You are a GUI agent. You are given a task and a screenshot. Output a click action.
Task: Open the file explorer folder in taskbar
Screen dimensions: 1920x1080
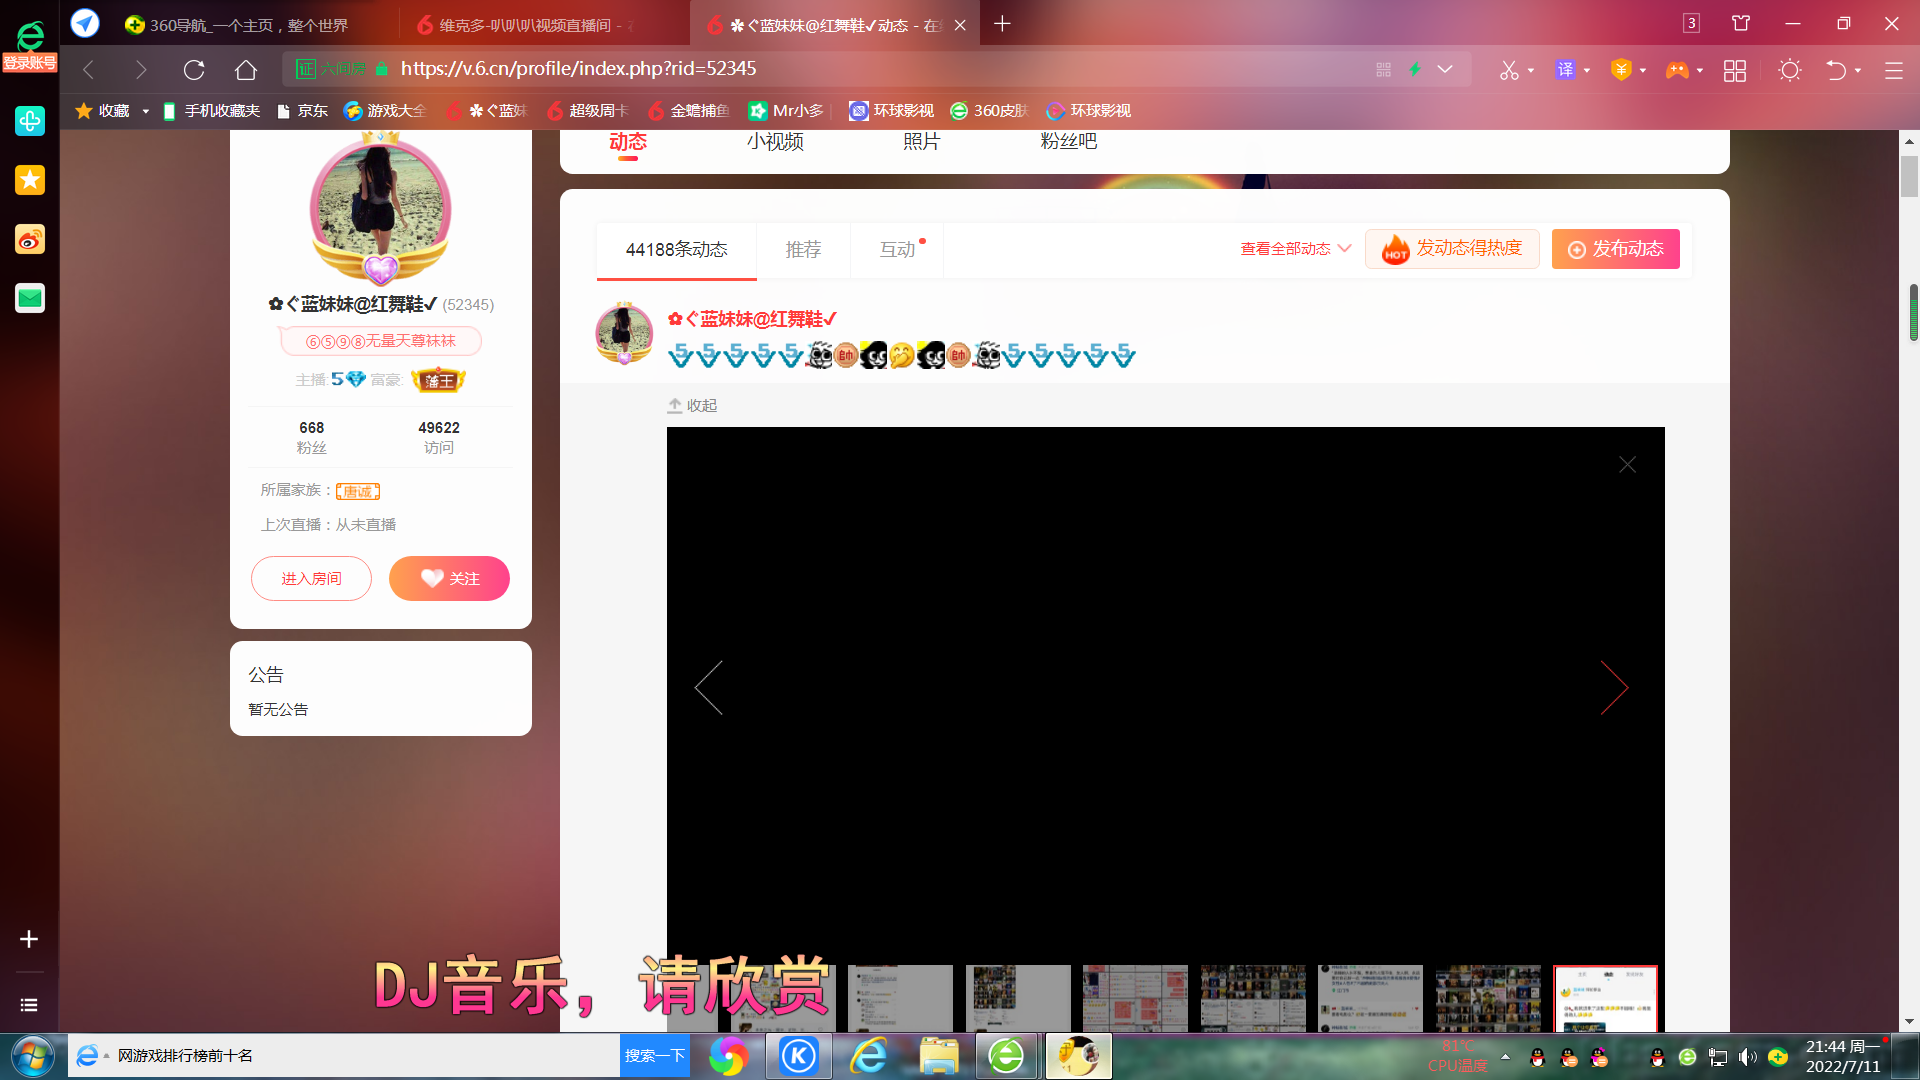[x=939, y=1056]
